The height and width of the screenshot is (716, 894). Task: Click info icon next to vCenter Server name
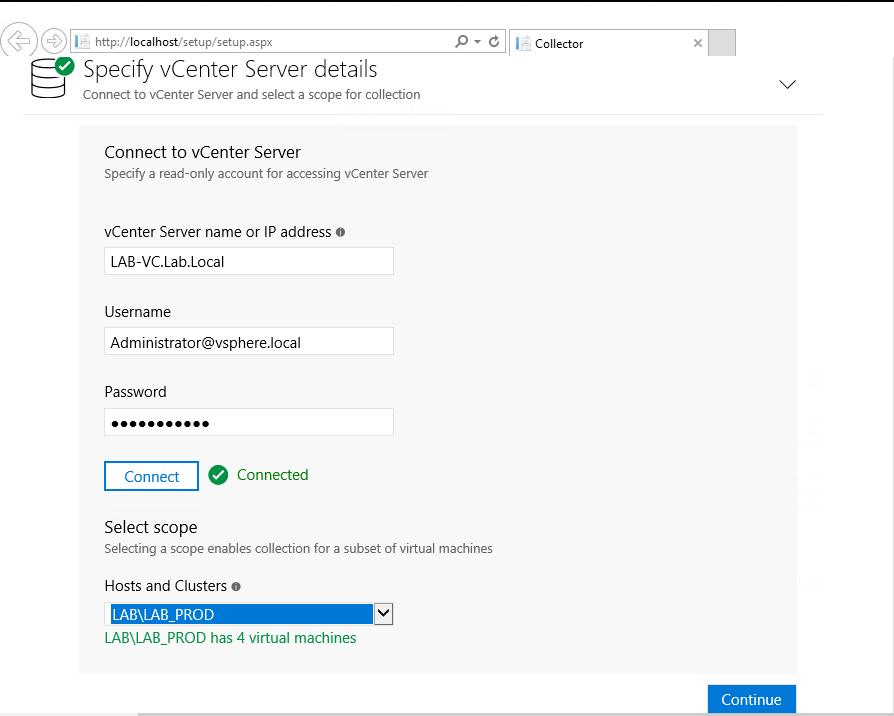point(340,232)
